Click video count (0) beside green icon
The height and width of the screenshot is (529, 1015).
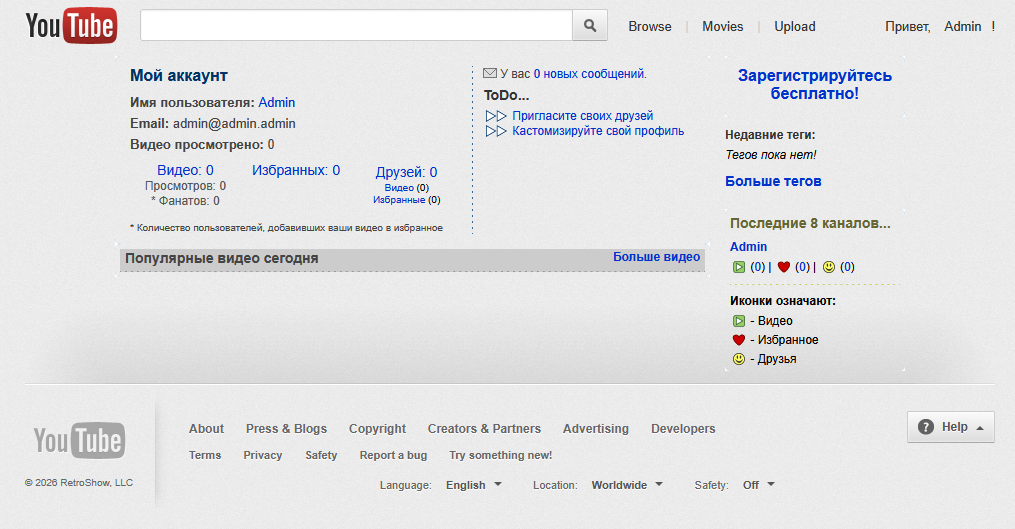coord(757,267)
